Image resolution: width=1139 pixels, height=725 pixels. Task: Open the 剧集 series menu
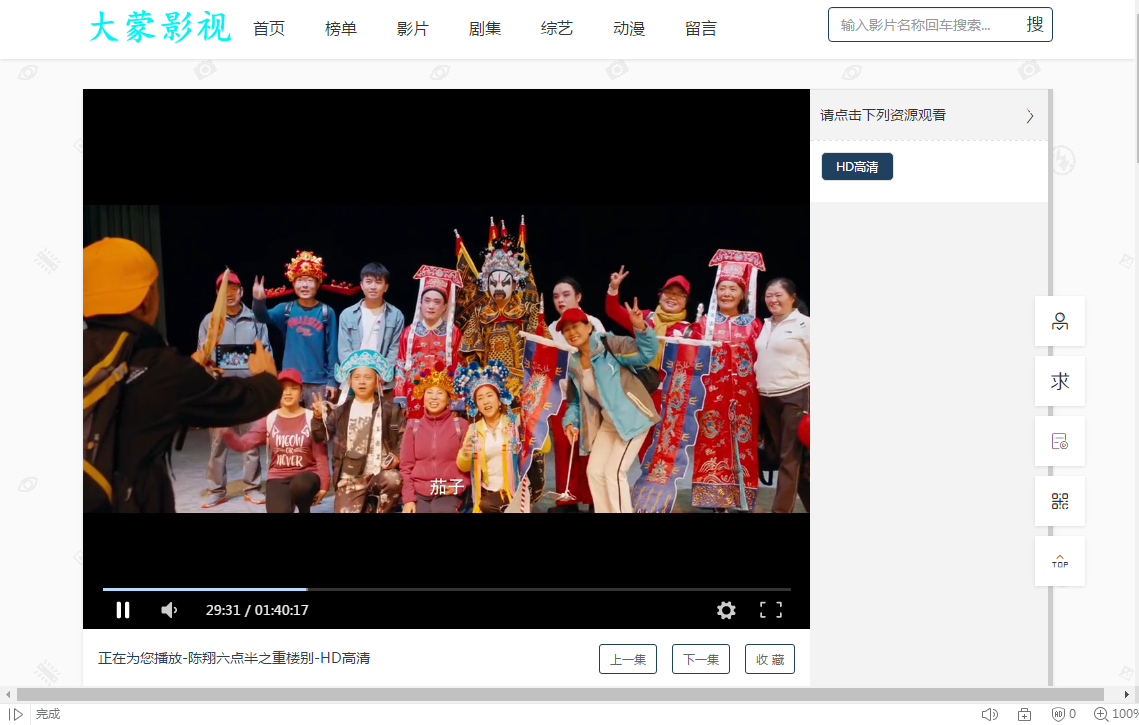485,28
